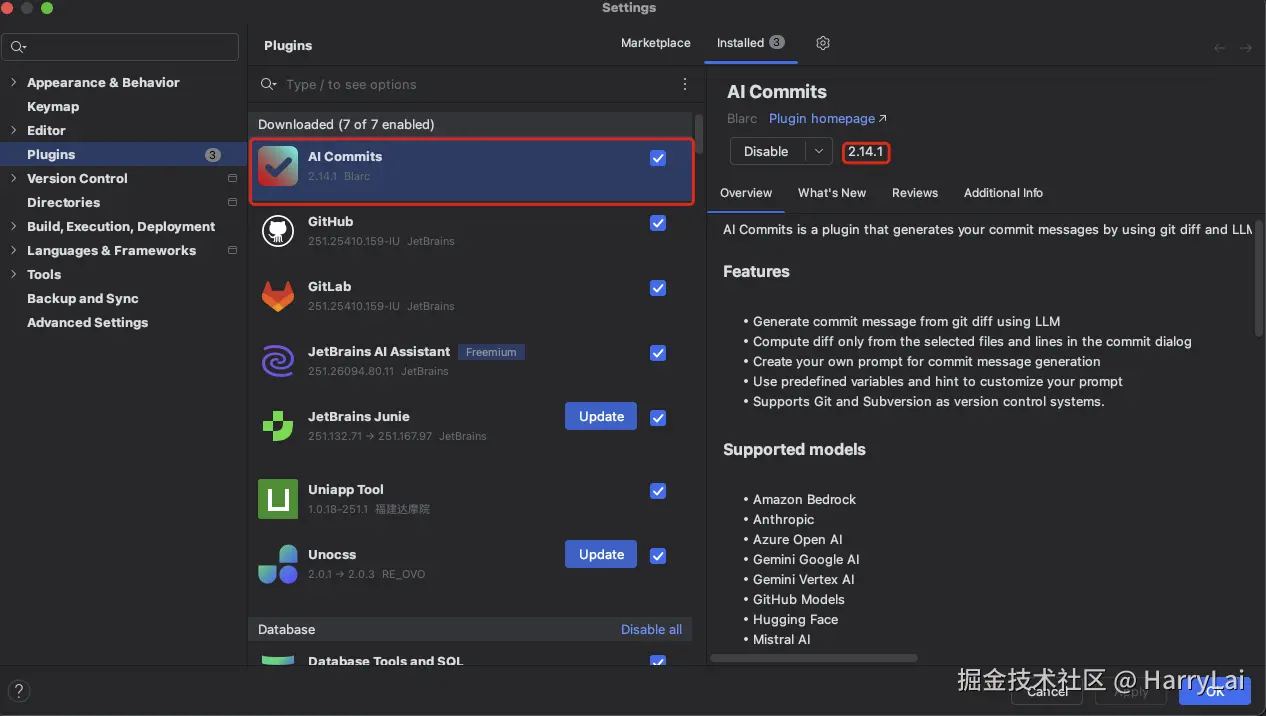
Task: Select Directories in settings tree
Action: coord(63,203)
